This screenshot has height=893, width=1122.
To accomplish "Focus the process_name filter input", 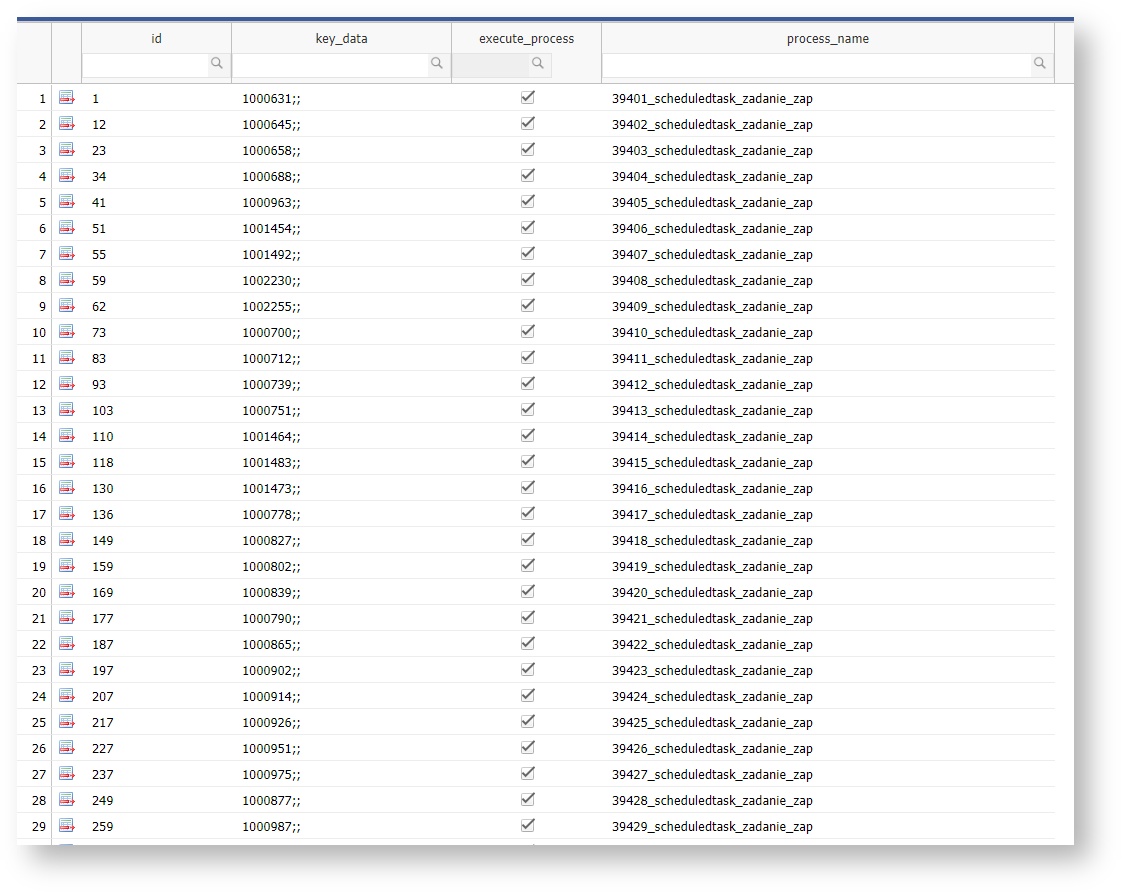I will click(816, 64).
